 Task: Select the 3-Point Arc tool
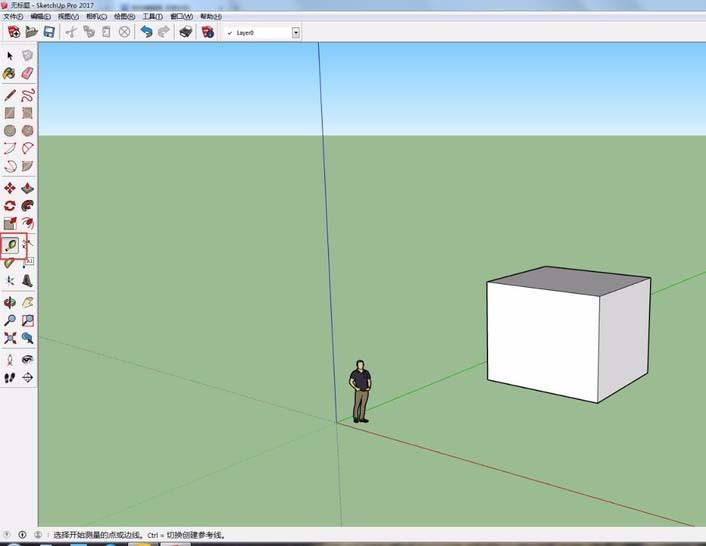click(10, 166)
